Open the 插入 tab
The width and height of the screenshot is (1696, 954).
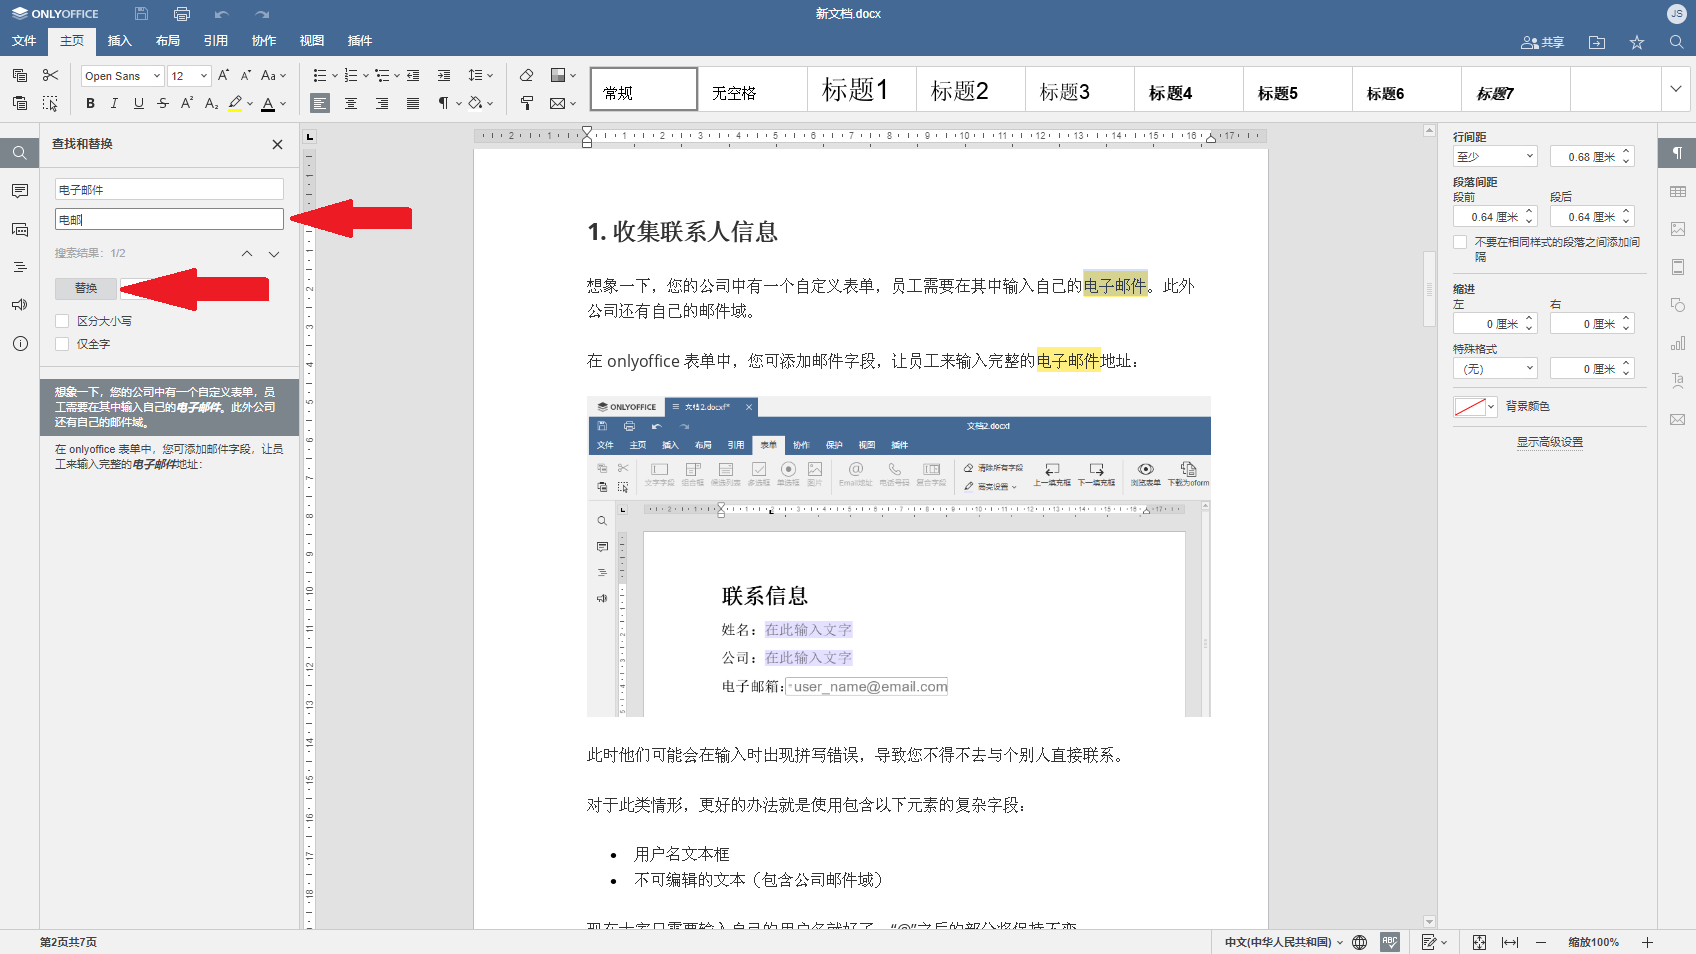[x=119, y=41]
